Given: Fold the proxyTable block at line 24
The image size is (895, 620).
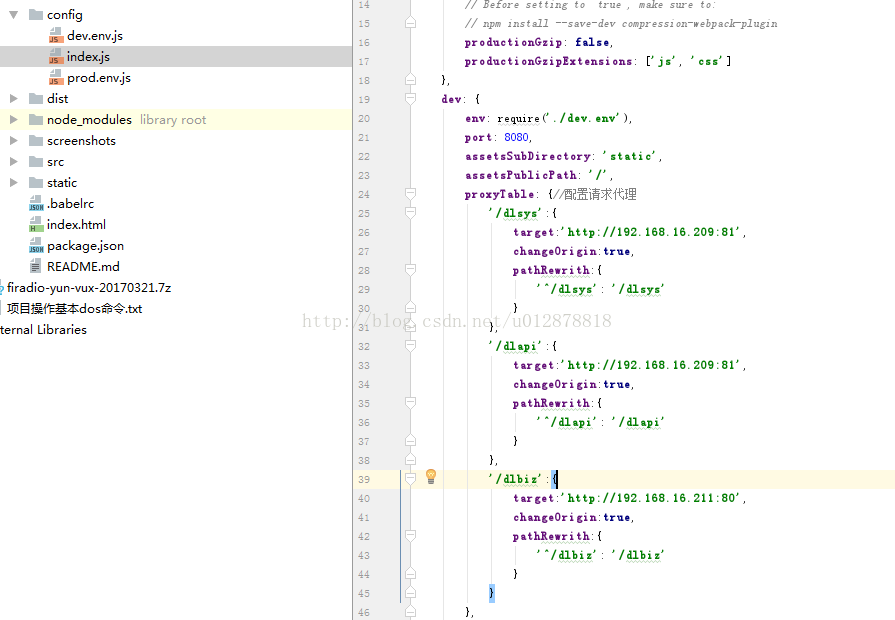Looking at the screenshot, I should (x=410, y=194).
